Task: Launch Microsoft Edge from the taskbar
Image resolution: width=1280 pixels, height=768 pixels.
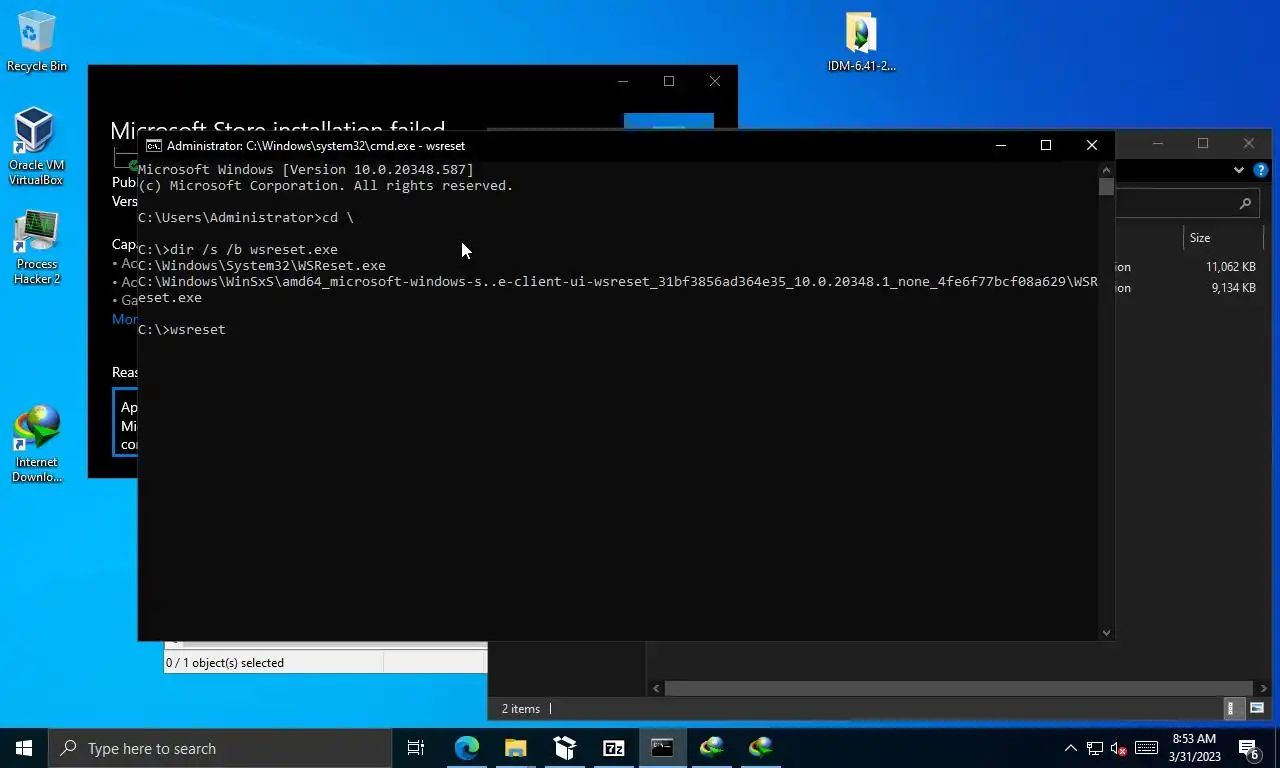Action: pyautogui.click(x=467, y=748)
